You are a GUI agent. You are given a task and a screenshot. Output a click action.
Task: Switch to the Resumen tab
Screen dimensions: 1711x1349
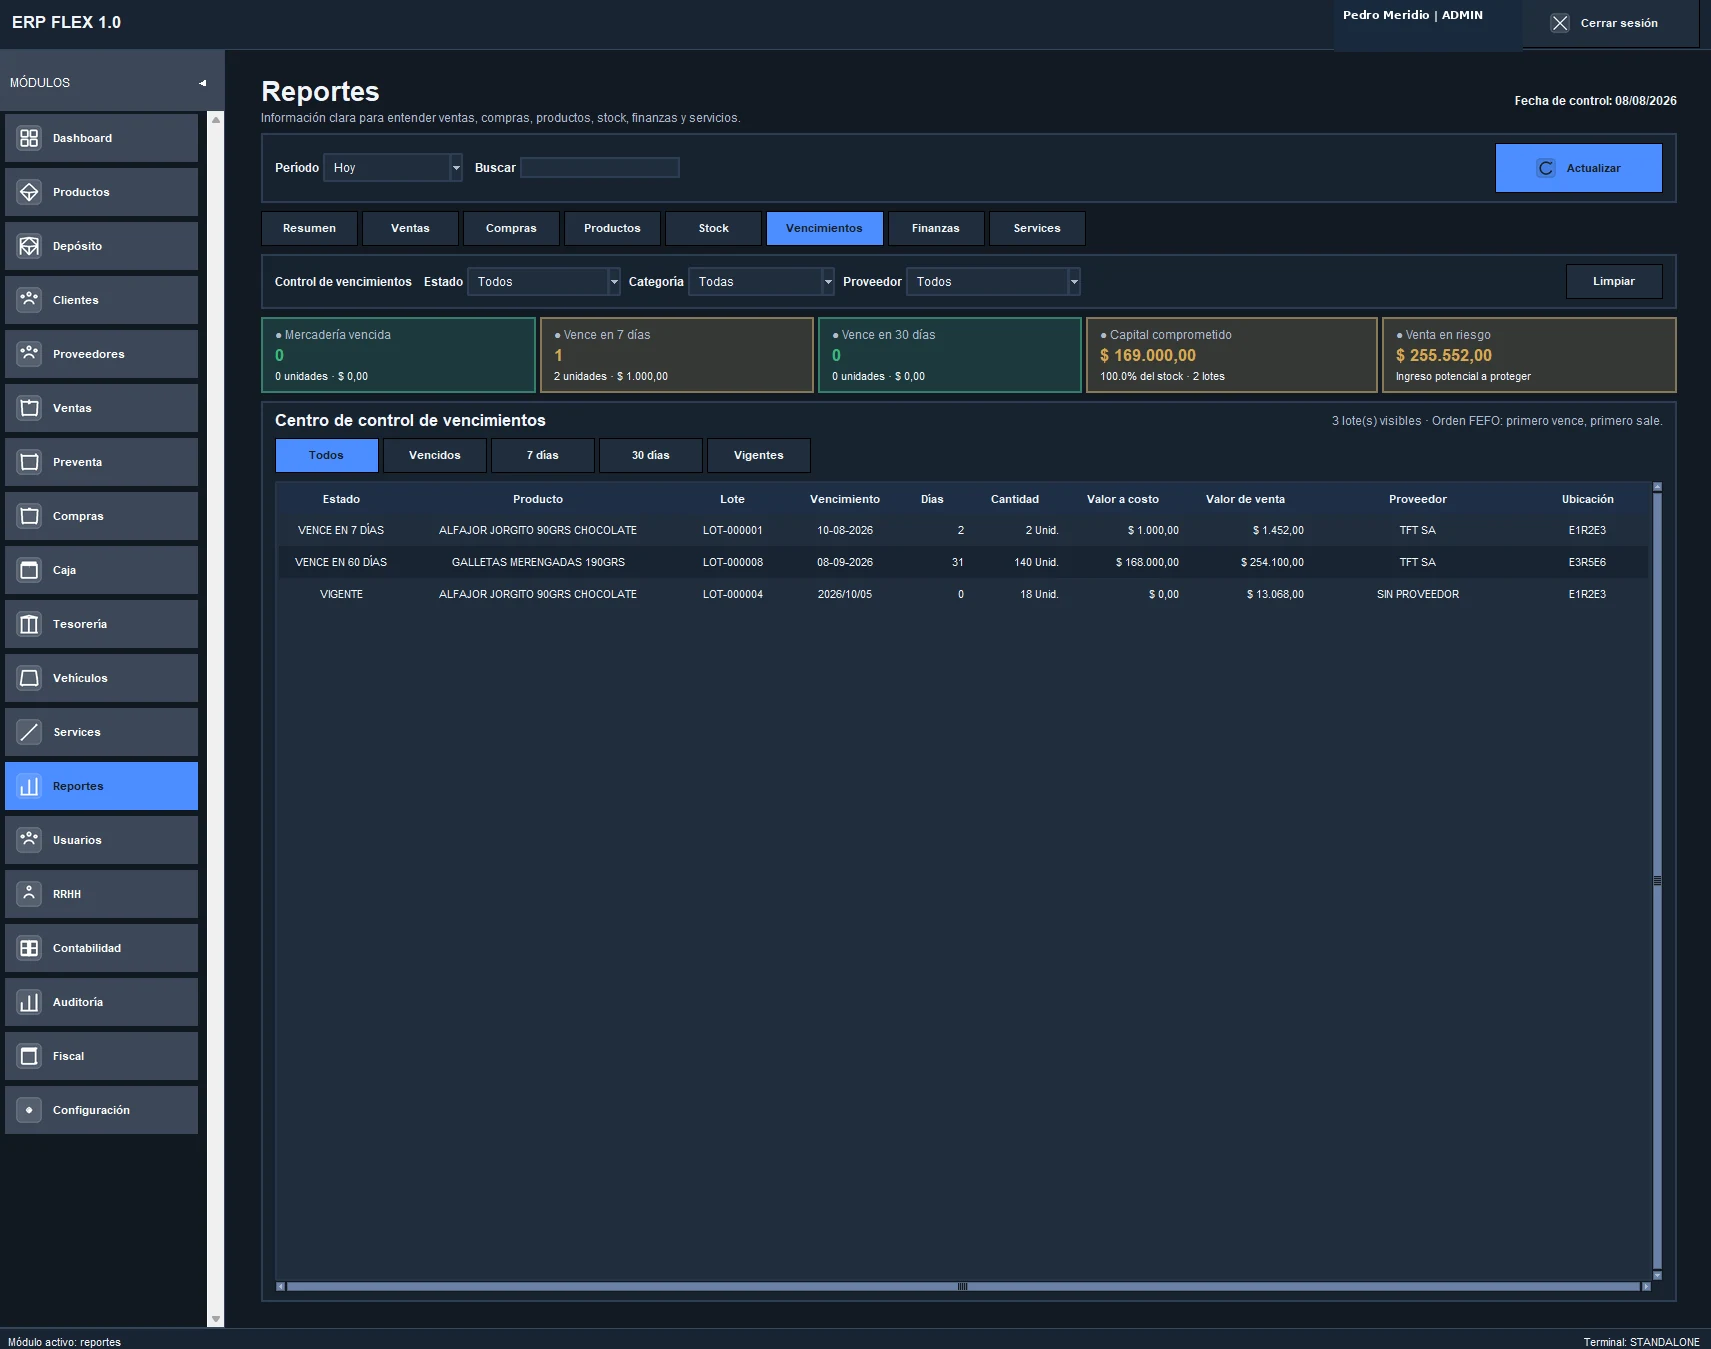pyautogui.click(x=309, y=228)
